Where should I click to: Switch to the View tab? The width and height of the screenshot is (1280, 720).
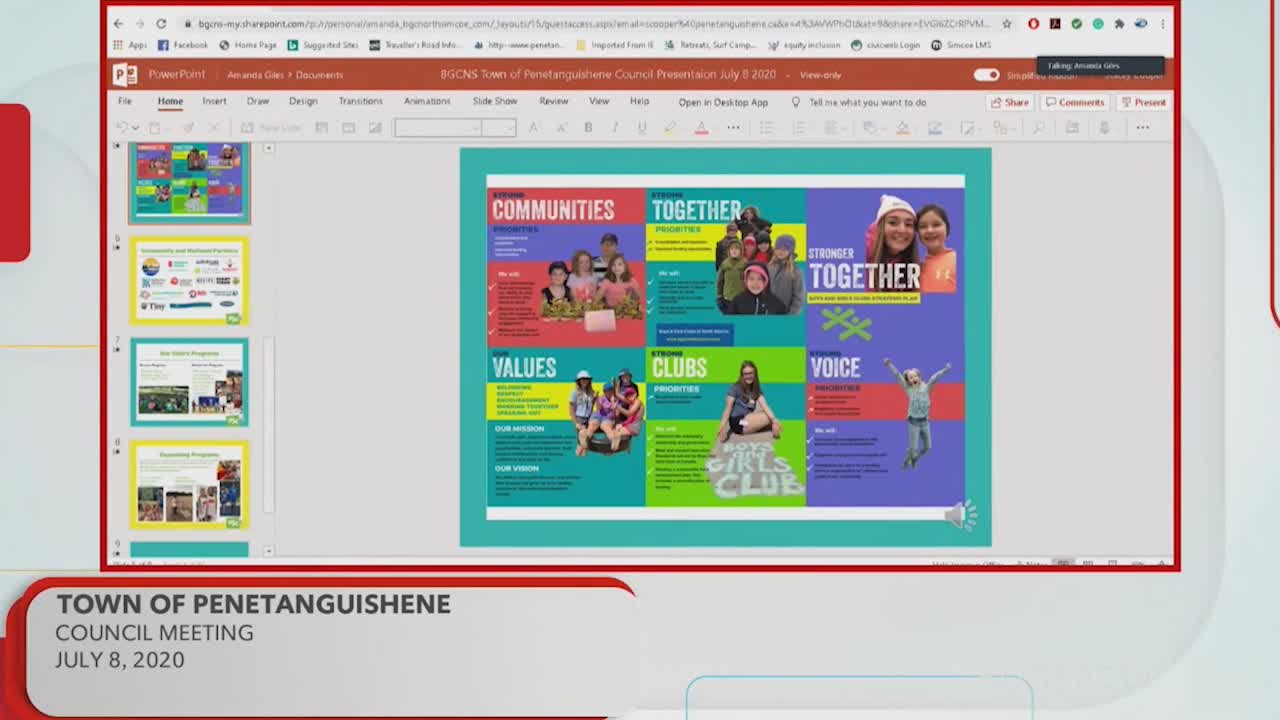[x=599, y=102]
